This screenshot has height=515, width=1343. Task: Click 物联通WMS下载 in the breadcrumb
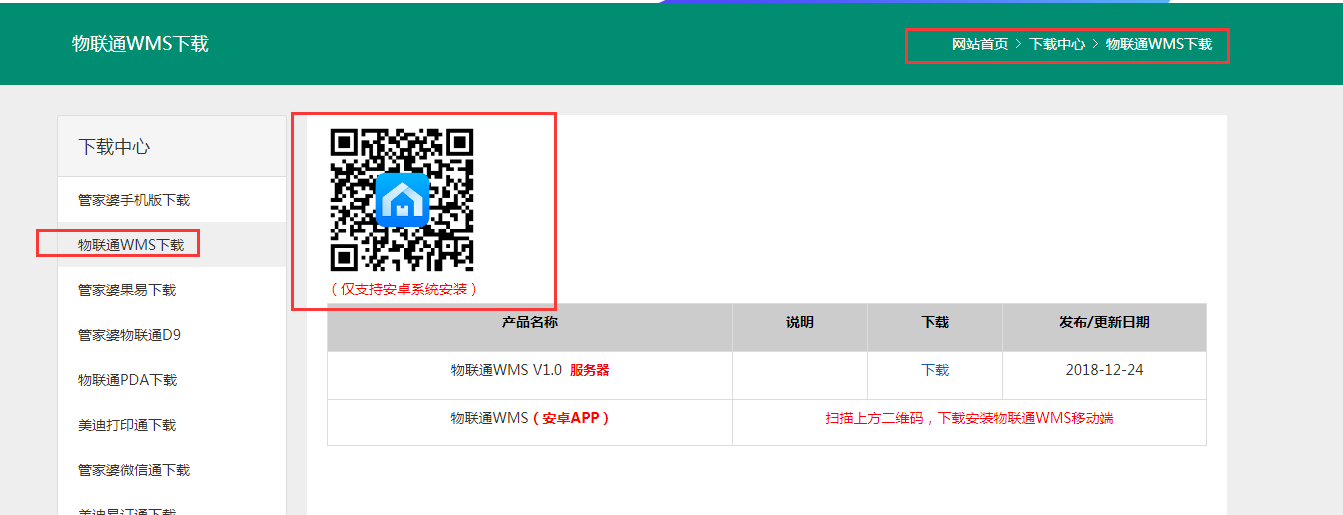[x=1159, y=44]
